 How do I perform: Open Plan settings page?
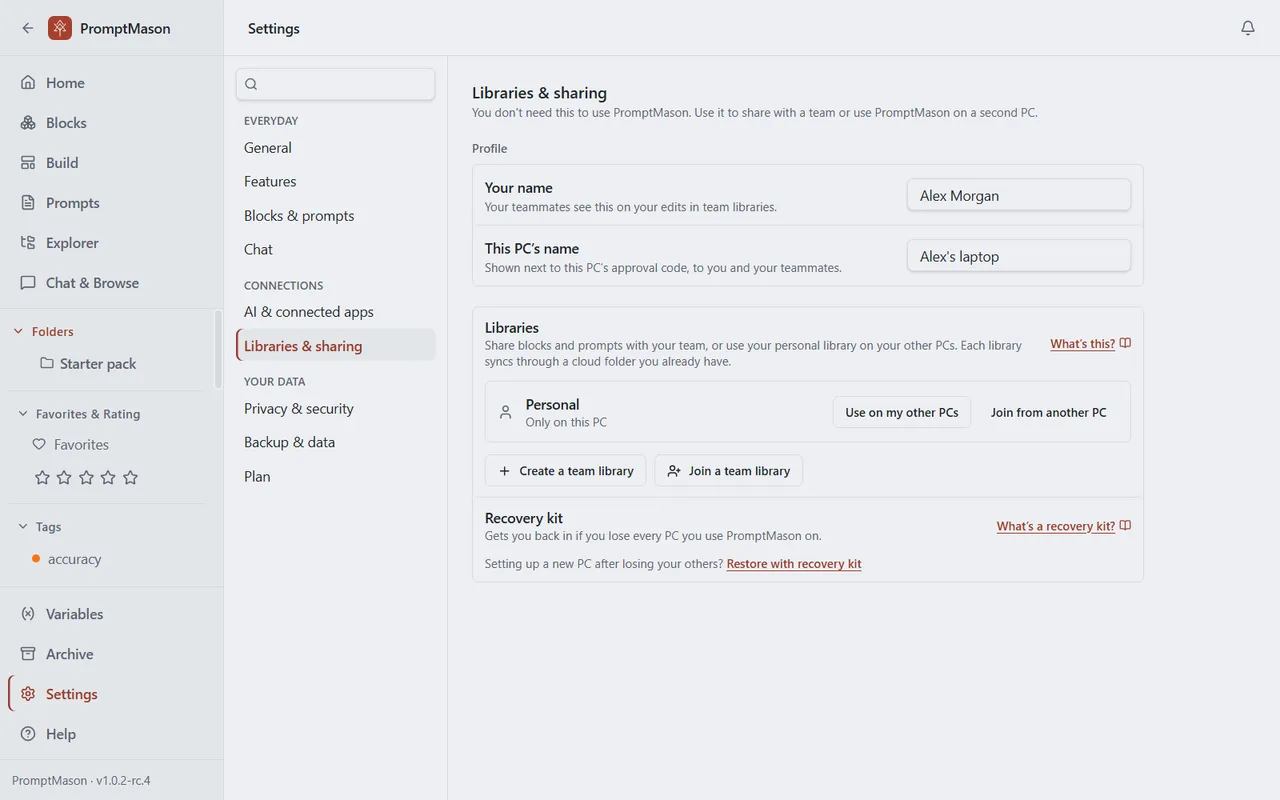(336, 477)
